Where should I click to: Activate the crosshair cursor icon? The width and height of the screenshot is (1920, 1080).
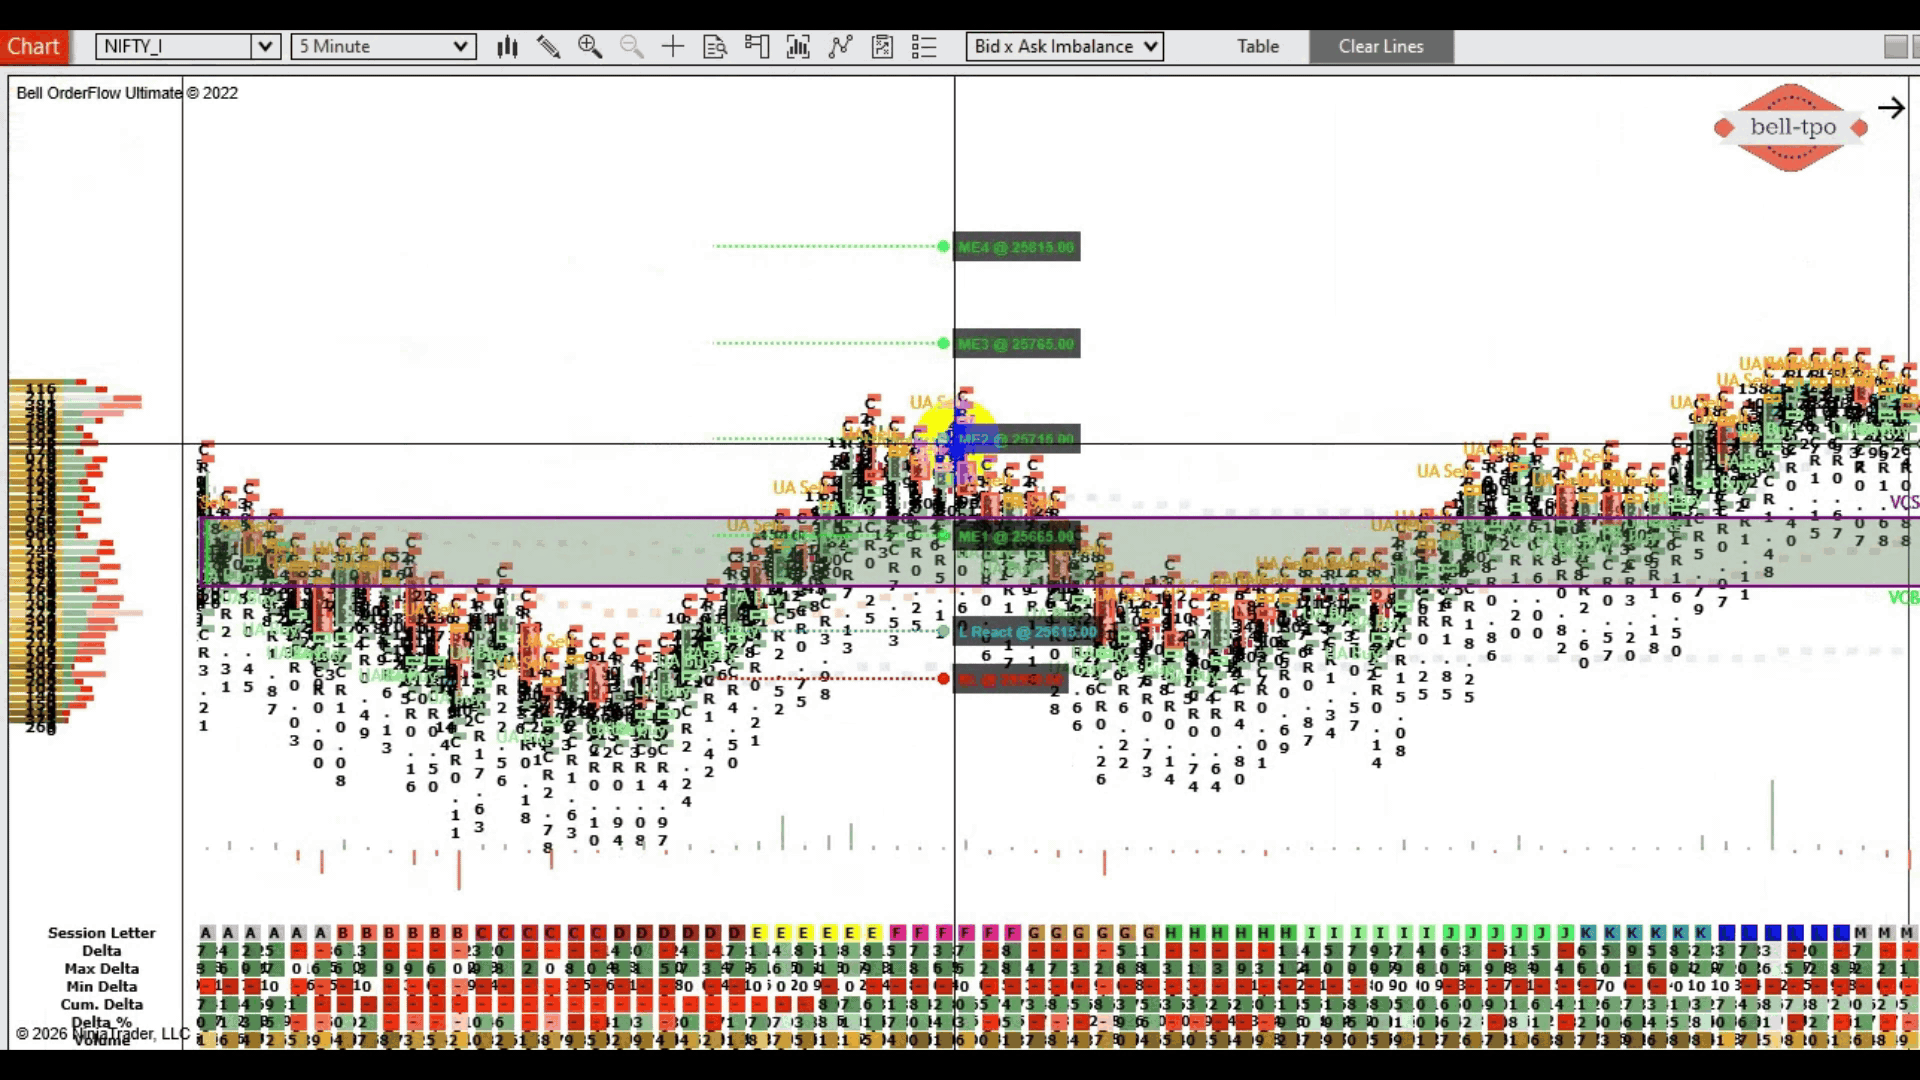tap(673, 47)
